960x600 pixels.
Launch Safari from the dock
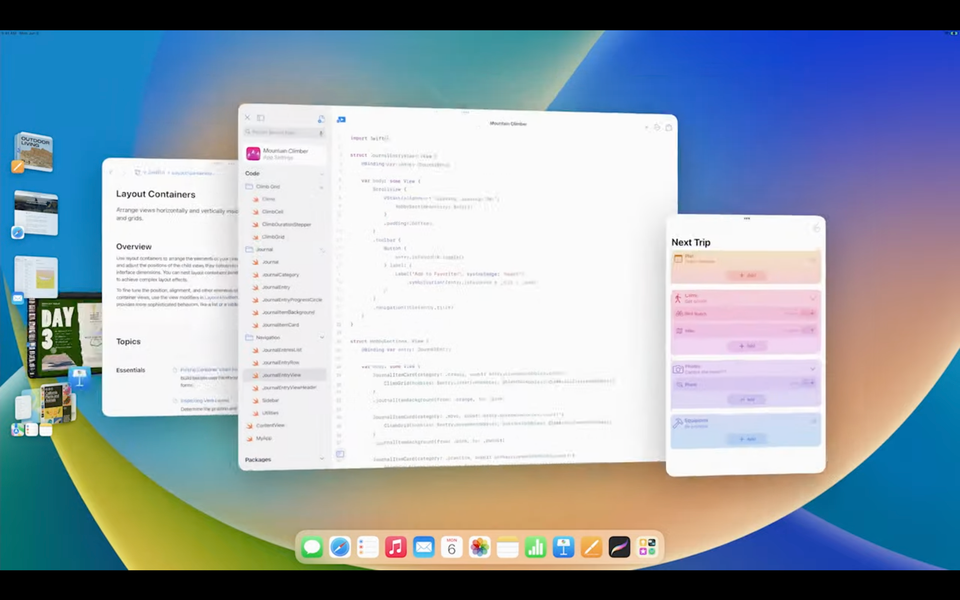click(x=340, y=547)
